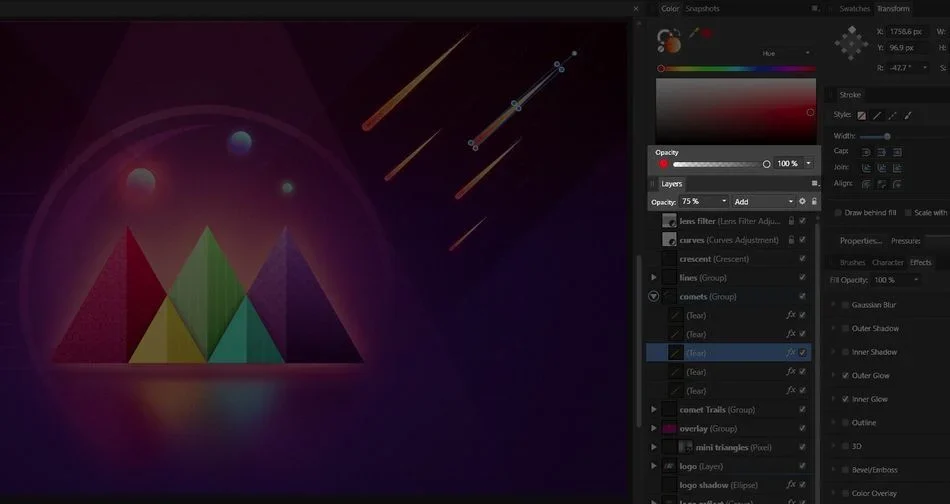Toggle opacity/noise red dot in Color panel
This screenshot has width=950, height=504.
click(663, 164)
